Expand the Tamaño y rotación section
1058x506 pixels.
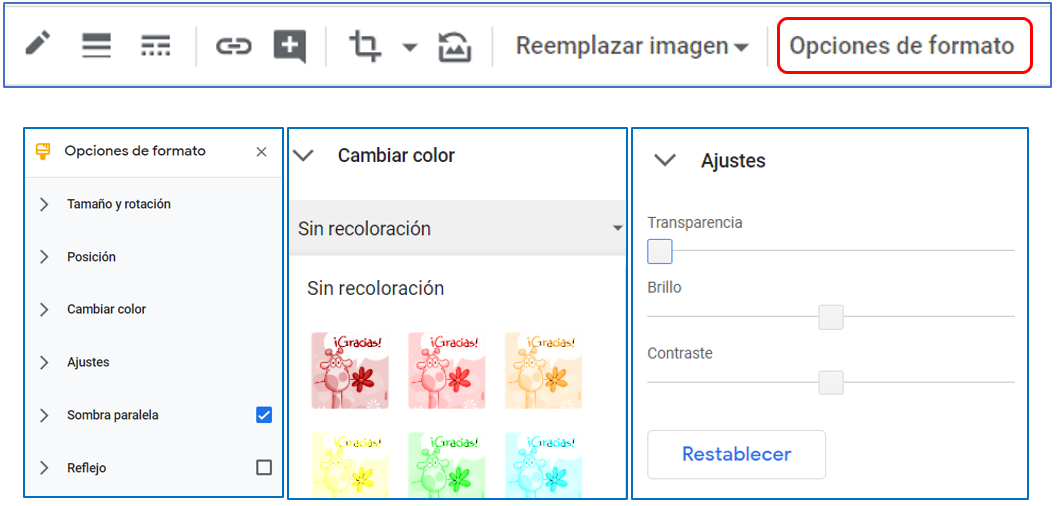tap(118, 204)
